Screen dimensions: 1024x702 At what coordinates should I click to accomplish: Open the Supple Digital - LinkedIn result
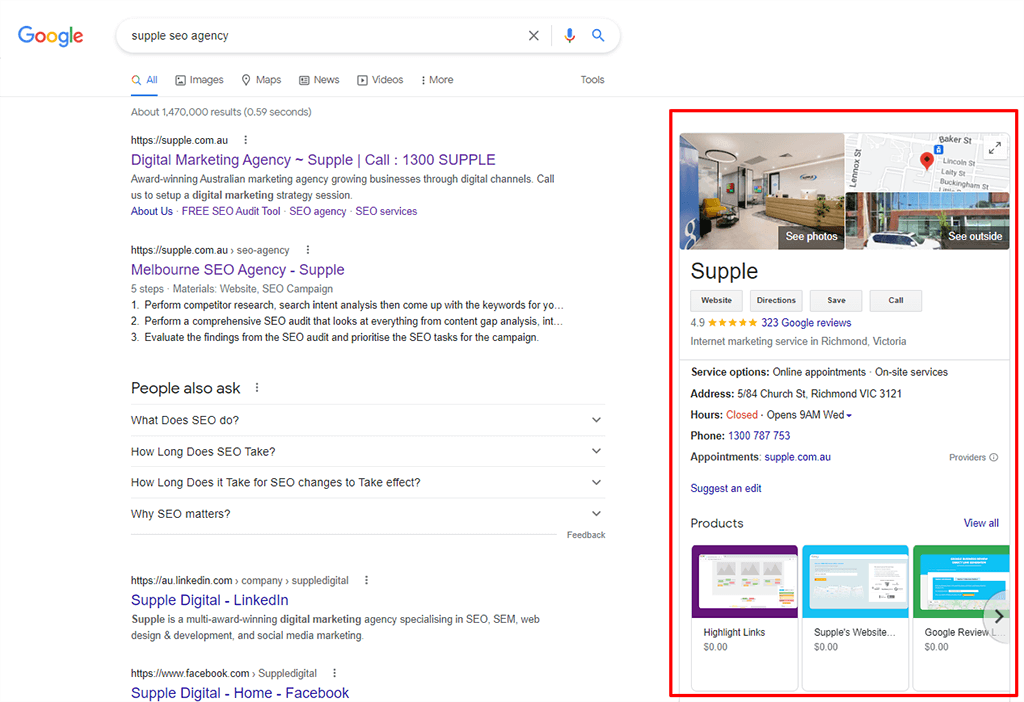210,600
